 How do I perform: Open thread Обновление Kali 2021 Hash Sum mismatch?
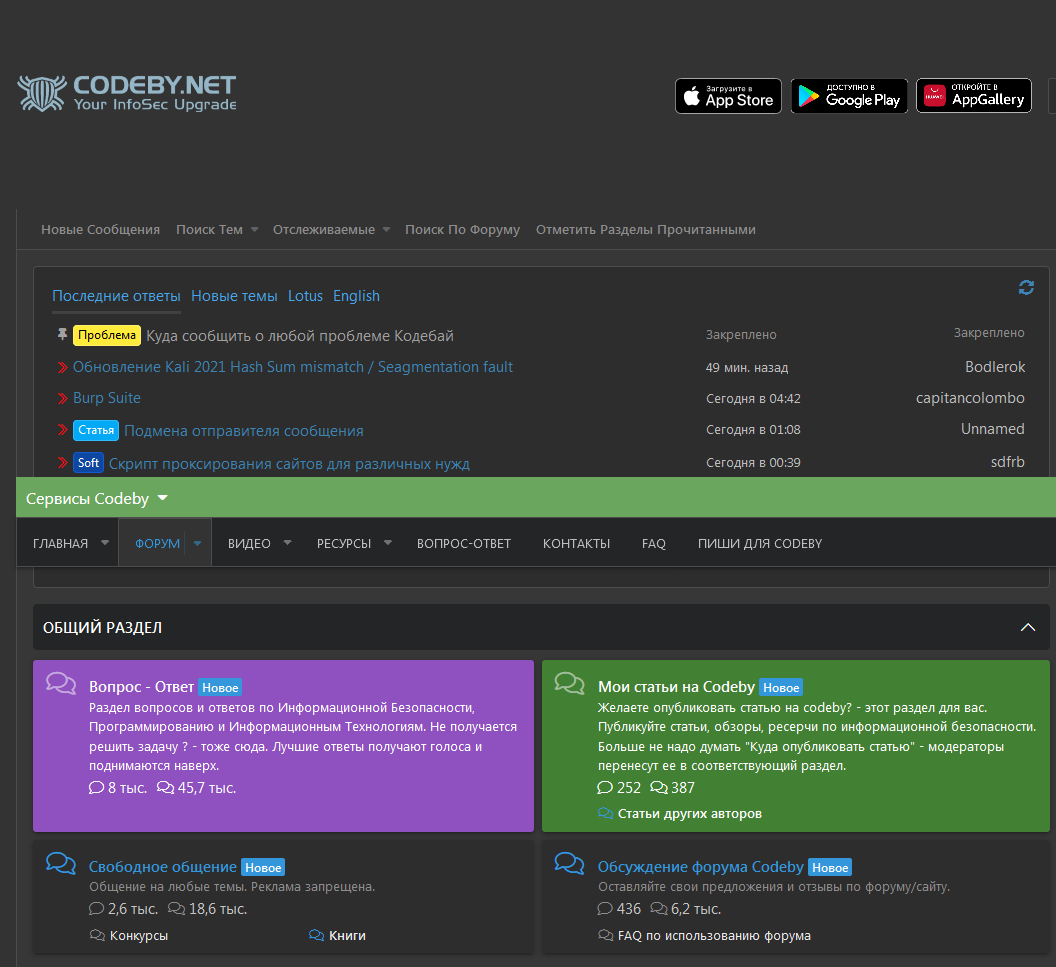pos(293,367)
